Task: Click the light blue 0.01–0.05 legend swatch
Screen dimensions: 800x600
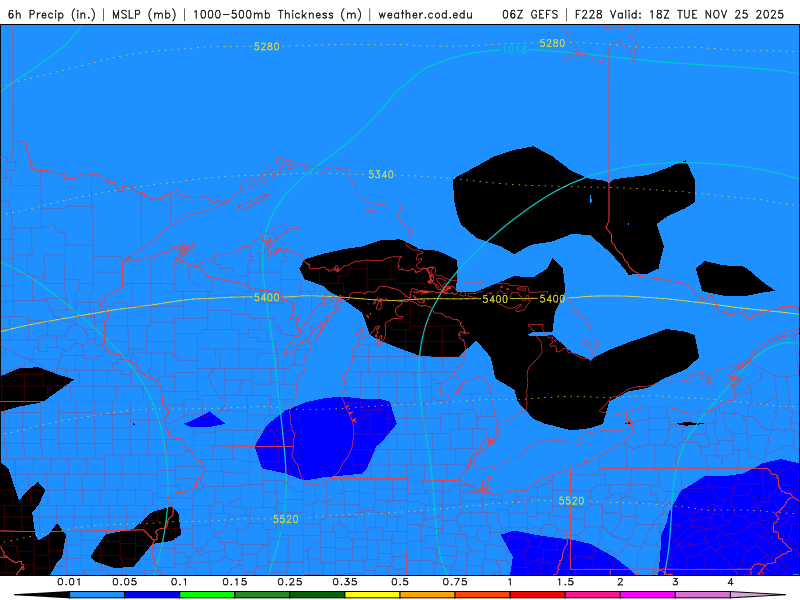Action: (x=97, y=595)
